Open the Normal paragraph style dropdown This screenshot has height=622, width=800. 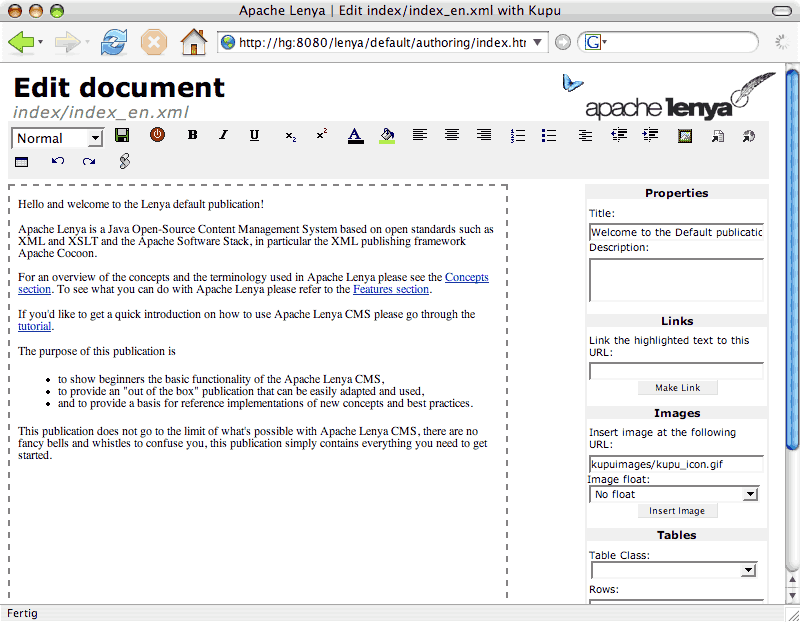pyautogui.click(x=57, y=138)
